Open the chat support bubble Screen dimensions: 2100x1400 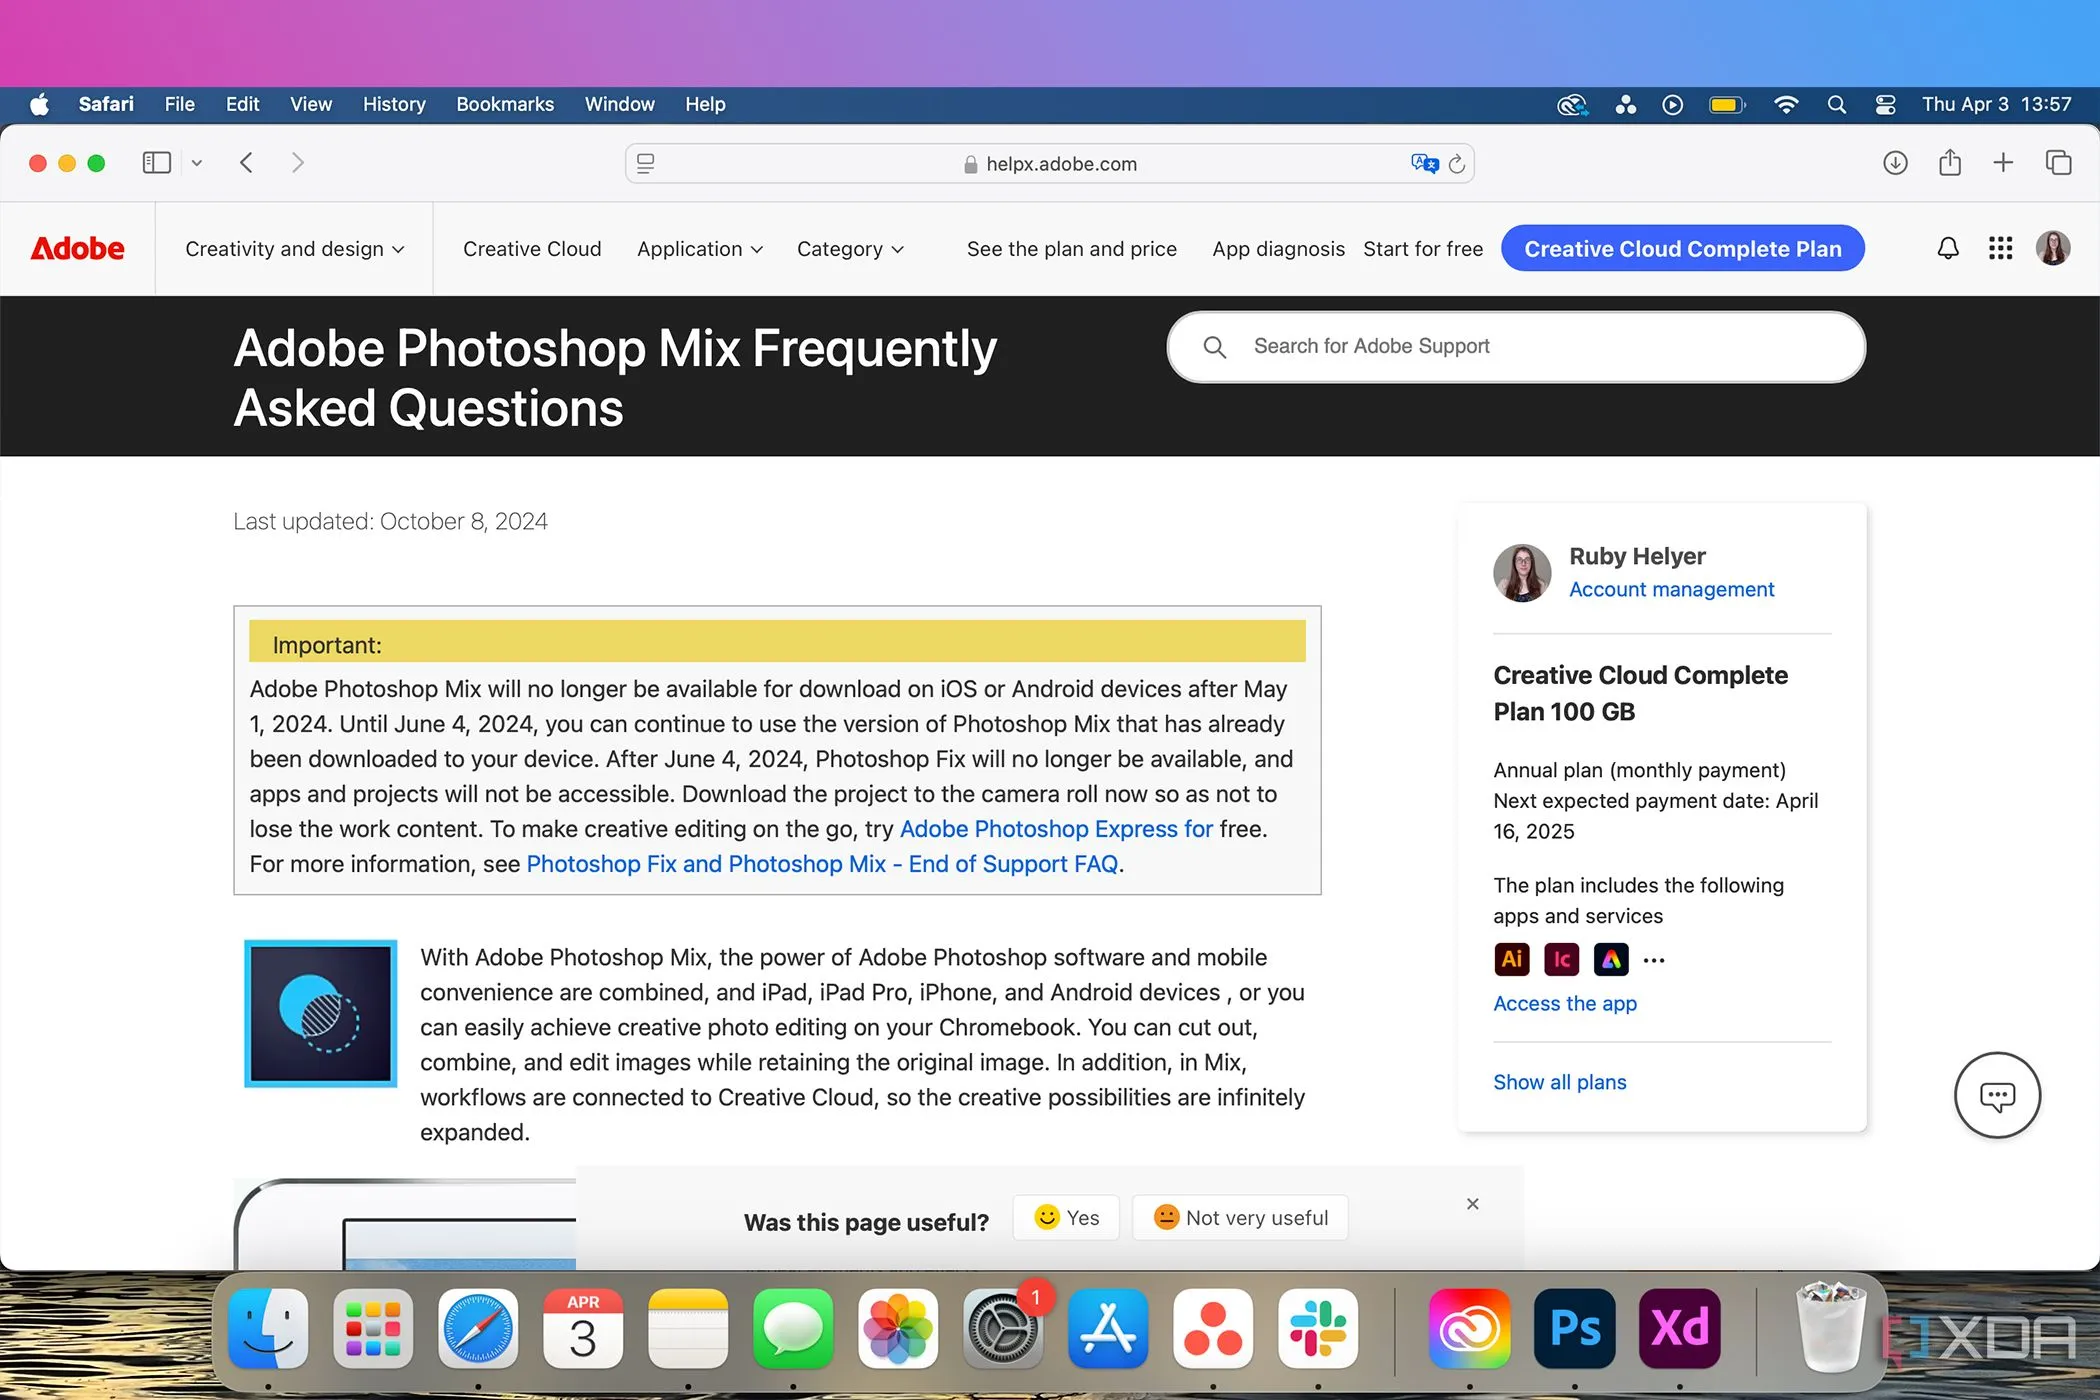pos(1997,1095)
